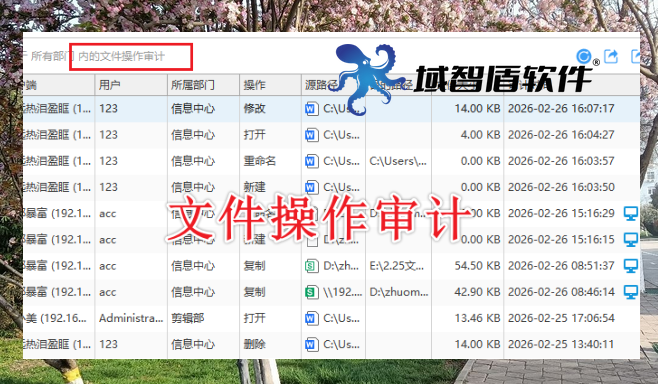
Task: Sort by the 用户 column header
Action: [131, 85]
